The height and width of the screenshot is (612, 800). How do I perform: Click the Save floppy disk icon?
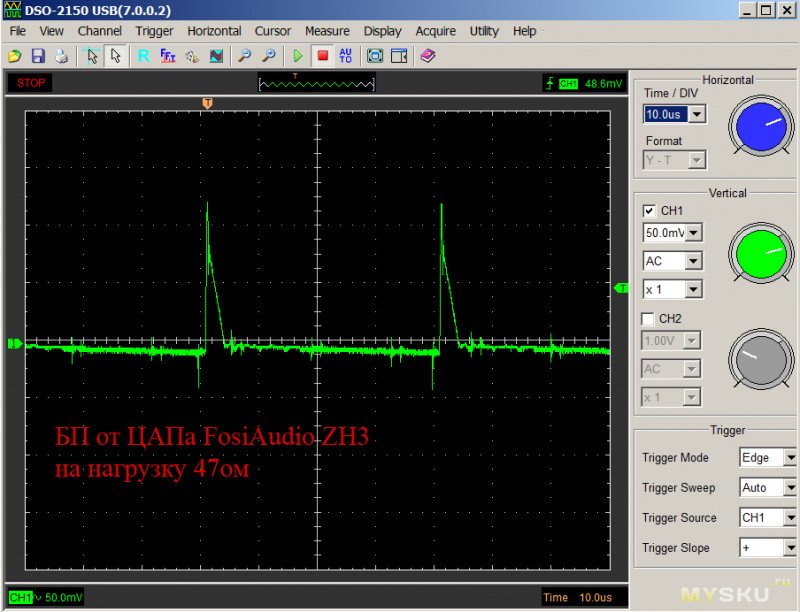pyautogui.click(x=38, y=56)
